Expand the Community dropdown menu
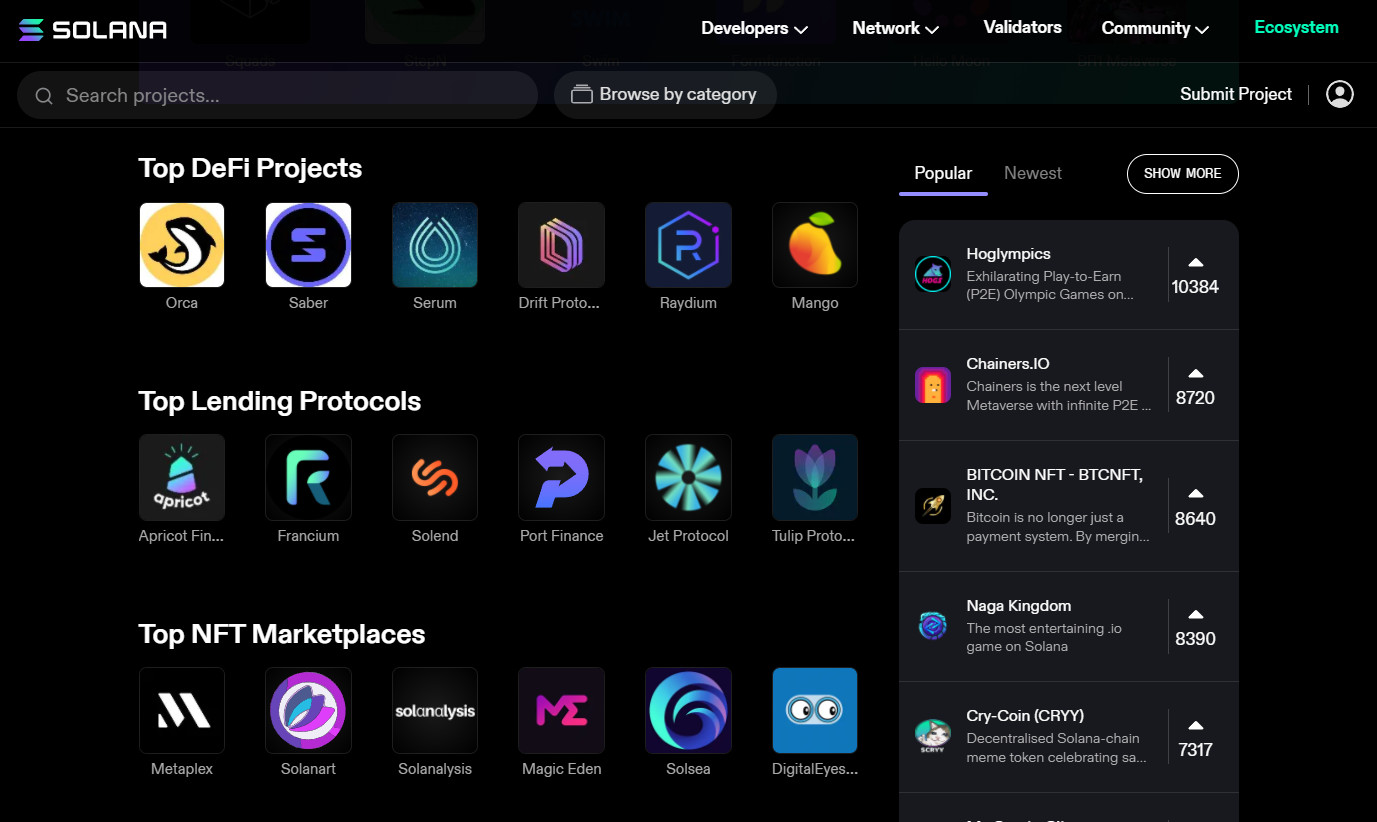Image resolution: width=1377 pixels, height=822 pixels. click(1155, 28)
